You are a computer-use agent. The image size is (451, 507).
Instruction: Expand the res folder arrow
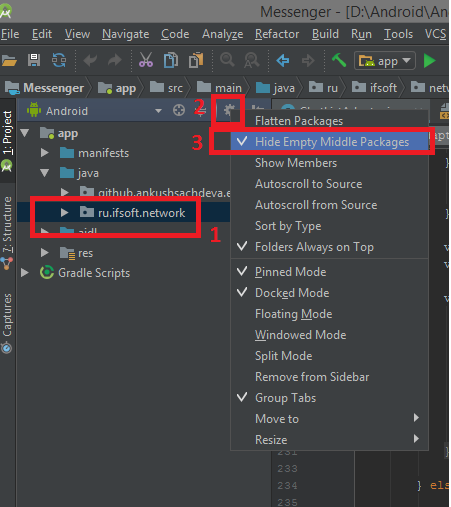[45, 253]
